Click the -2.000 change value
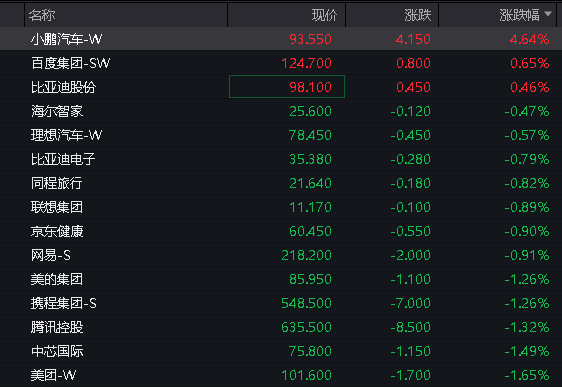 click(410, 255)
